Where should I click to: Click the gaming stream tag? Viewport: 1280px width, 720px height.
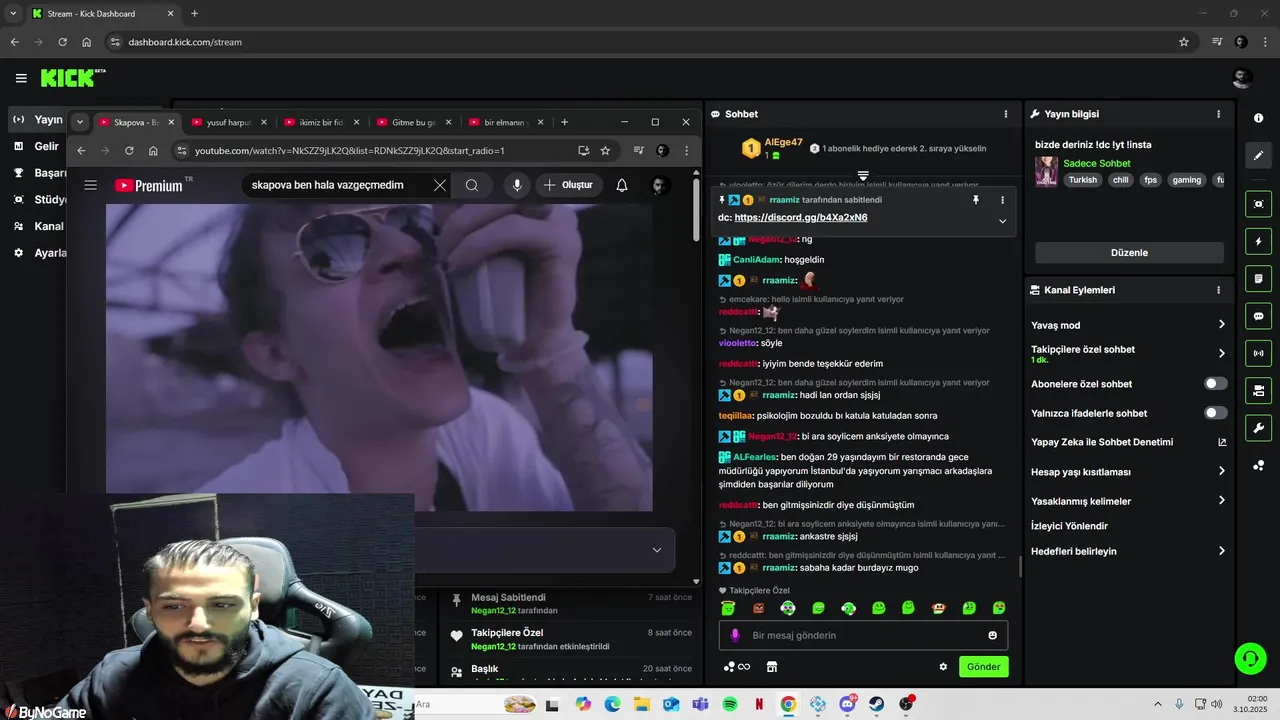(1186, 180)
